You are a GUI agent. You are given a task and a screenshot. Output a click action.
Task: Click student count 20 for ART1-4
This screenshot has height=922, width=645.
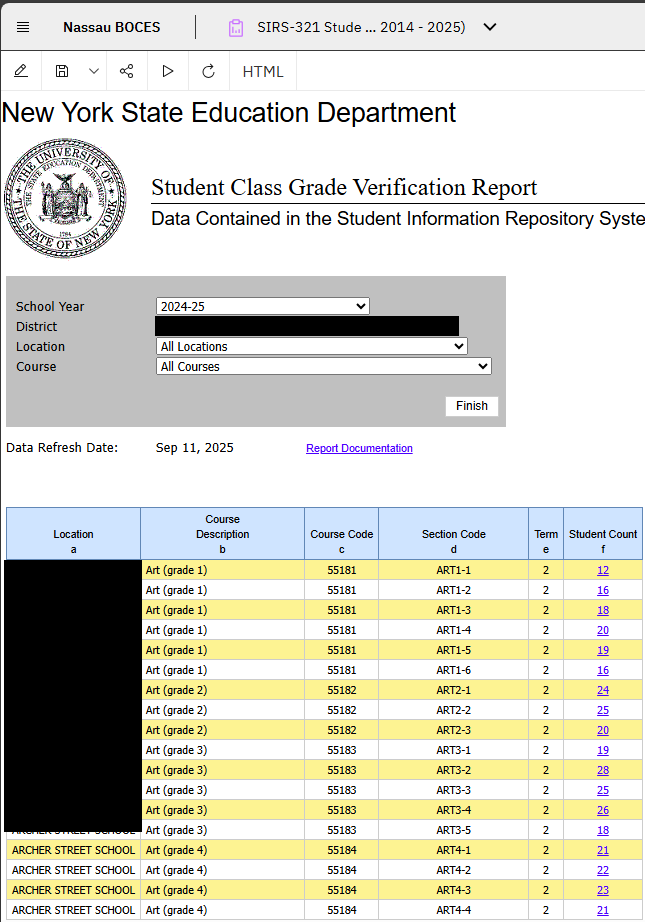tap(603, 630)
